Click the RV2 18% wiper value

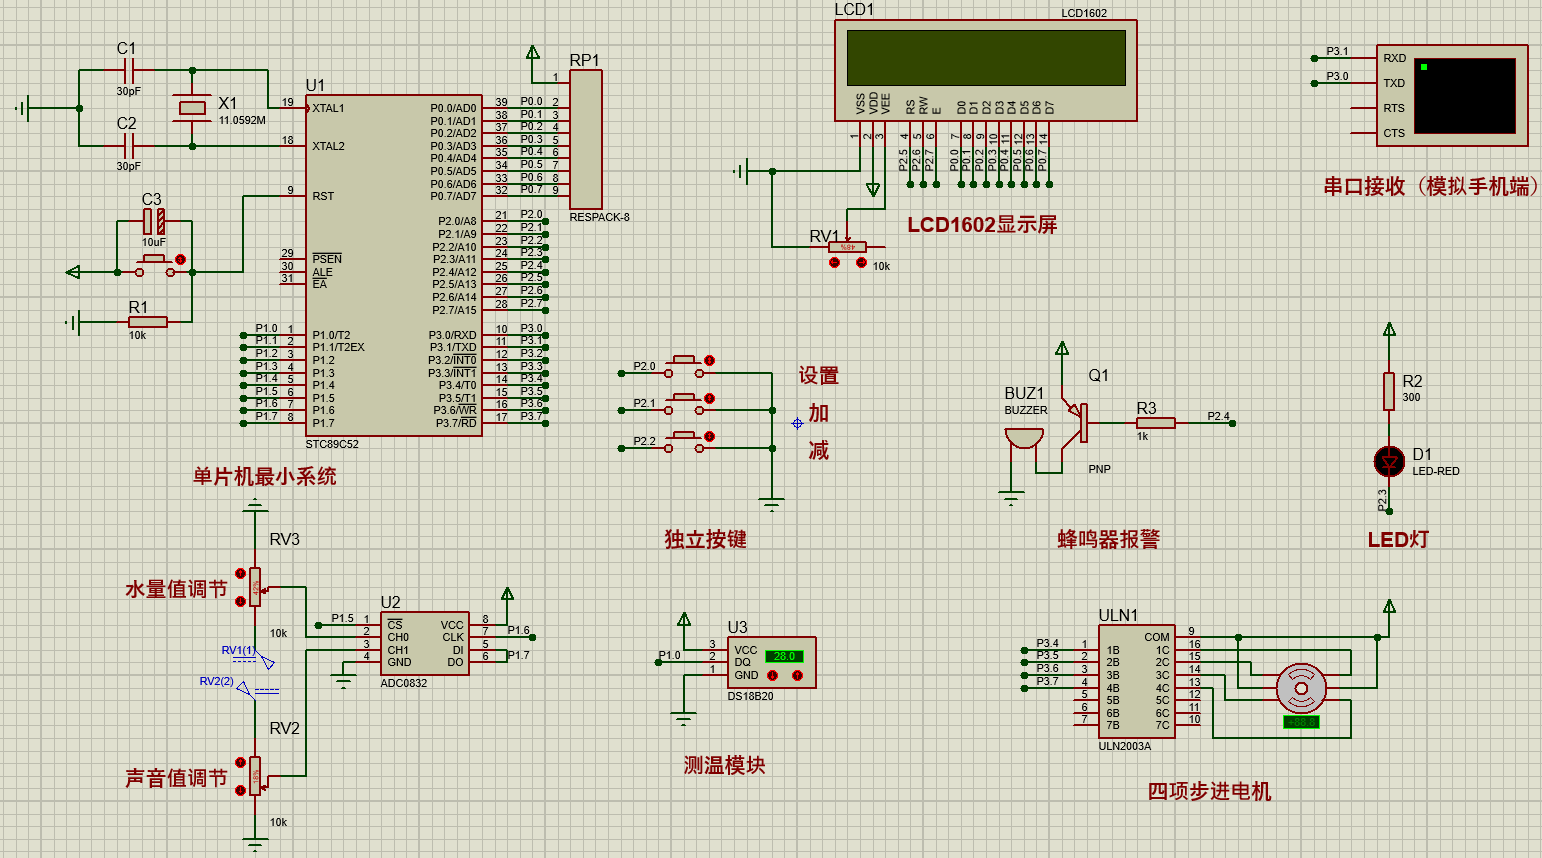click(256, 777)
